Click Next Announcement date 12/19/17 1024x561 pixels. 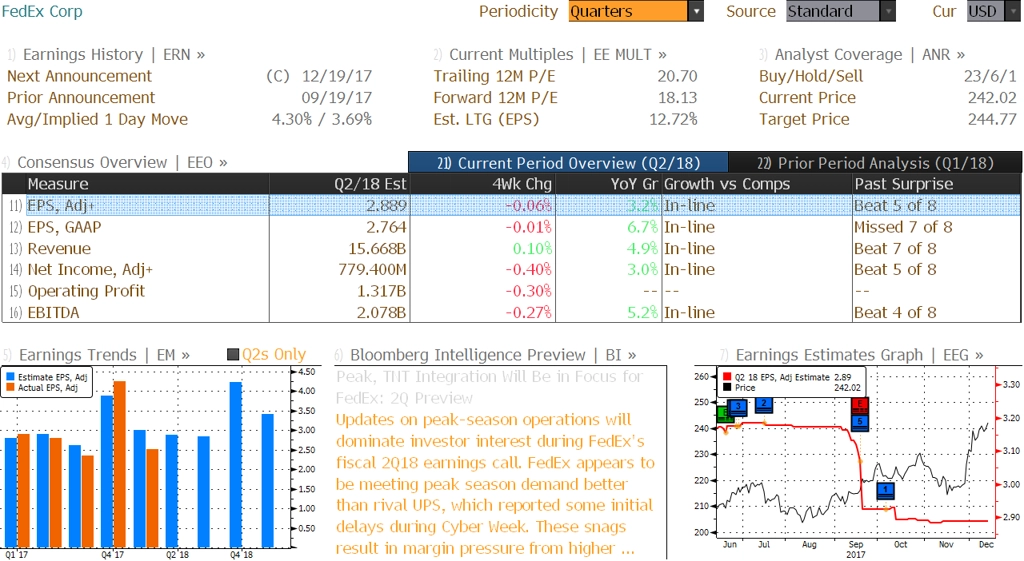pyautogui.click(x=336, y=76)
